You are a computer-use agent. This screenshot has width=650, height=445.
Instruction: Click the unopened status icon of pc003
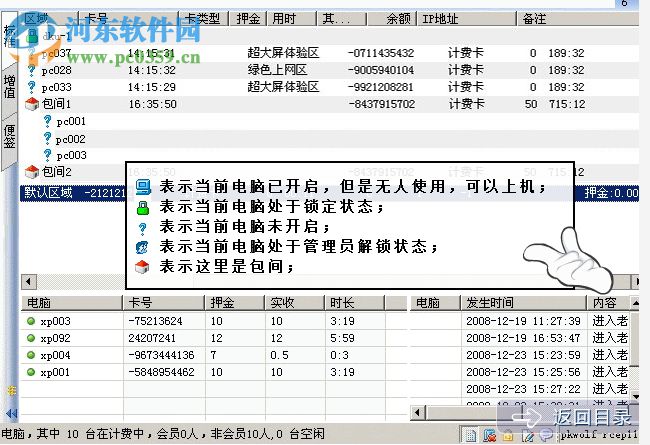(x=48, y=155)
